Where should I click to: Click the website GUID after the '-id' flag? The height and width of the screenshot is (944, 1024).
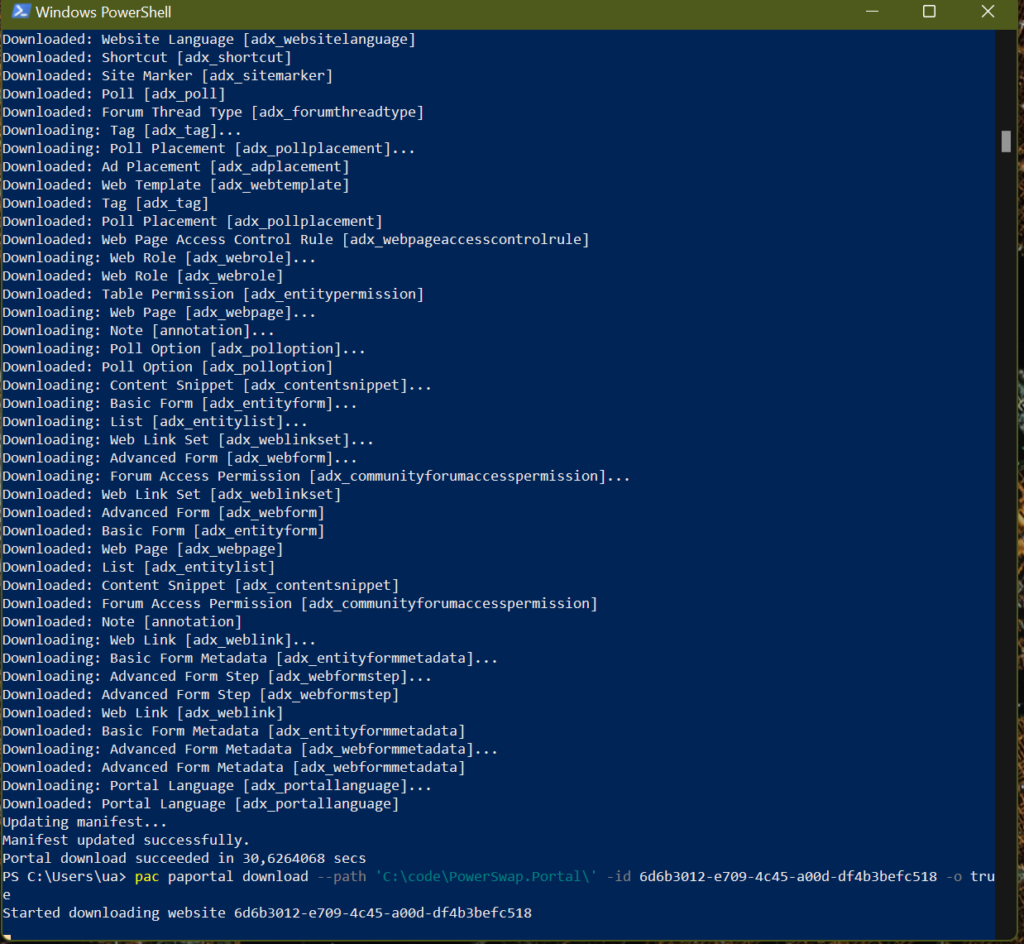[788, 877]
